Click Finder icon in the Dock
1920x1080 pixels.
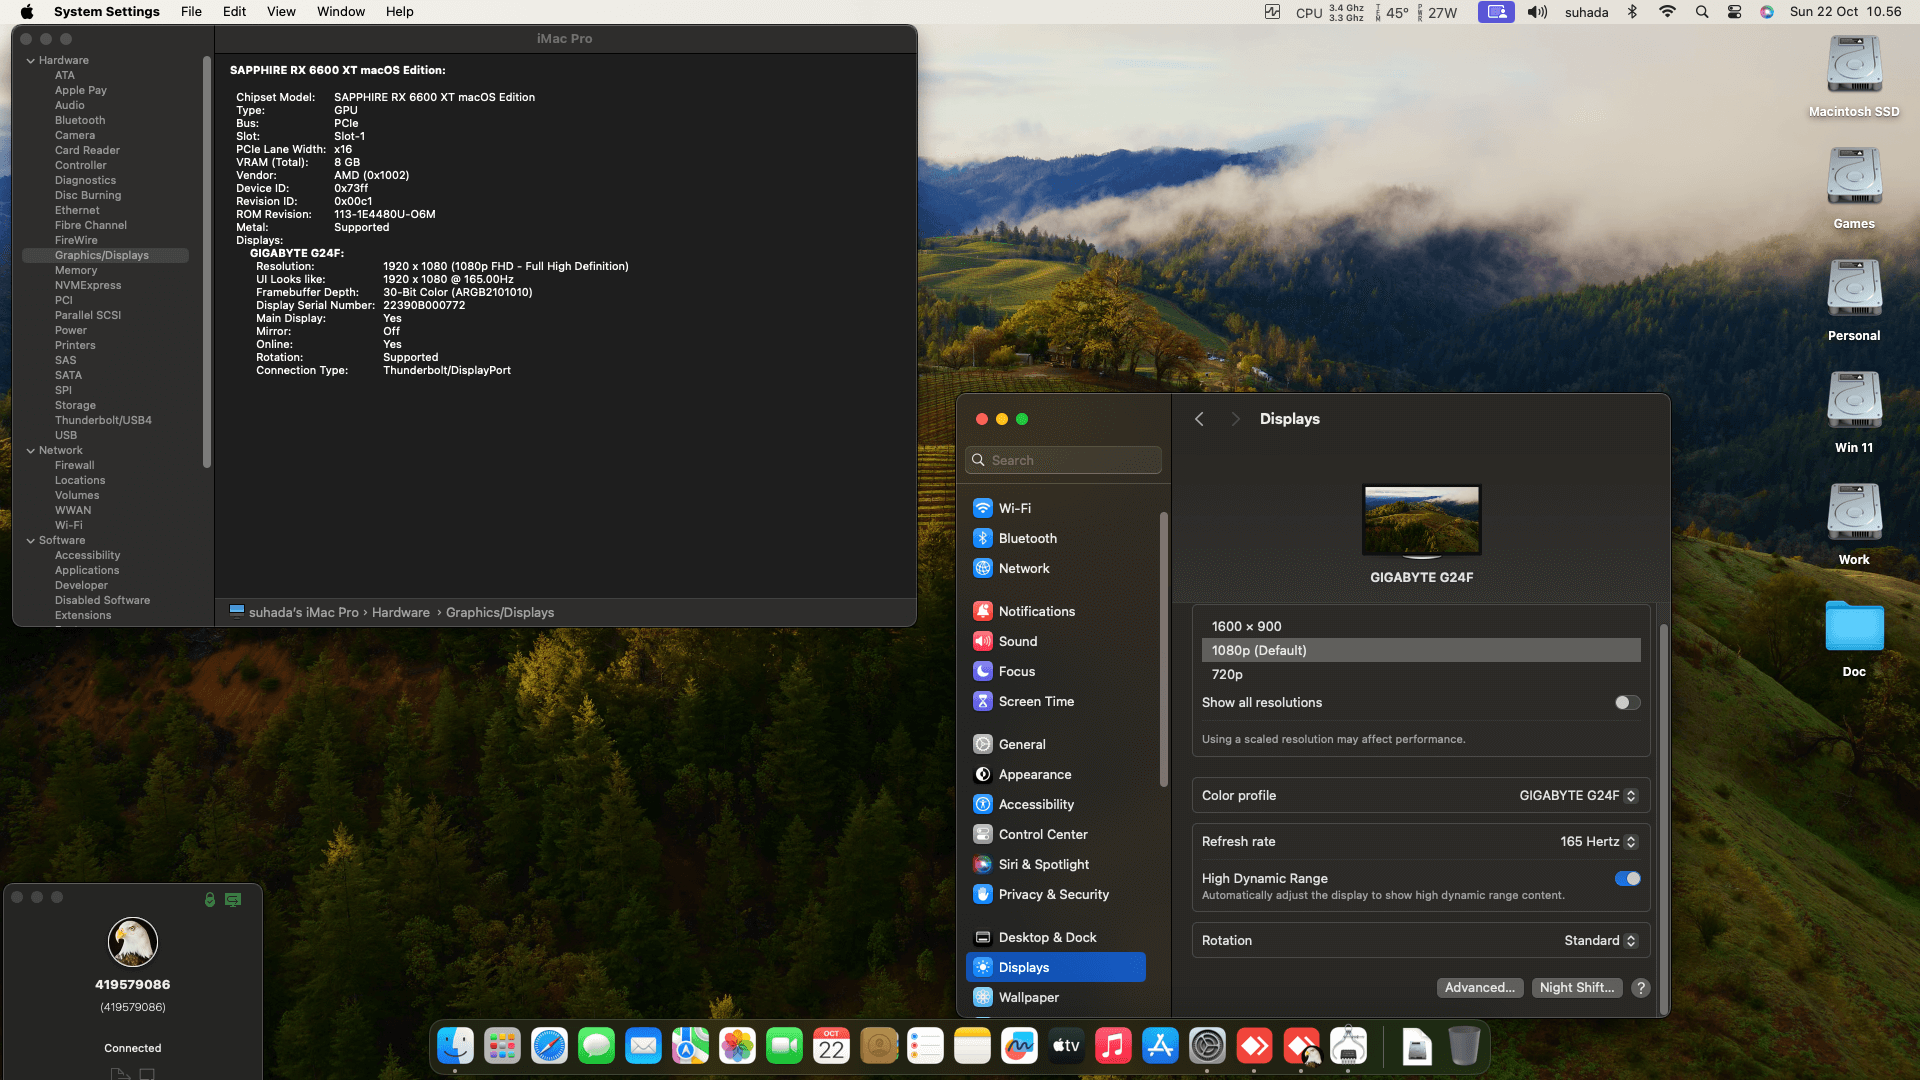coord(456,1047)
